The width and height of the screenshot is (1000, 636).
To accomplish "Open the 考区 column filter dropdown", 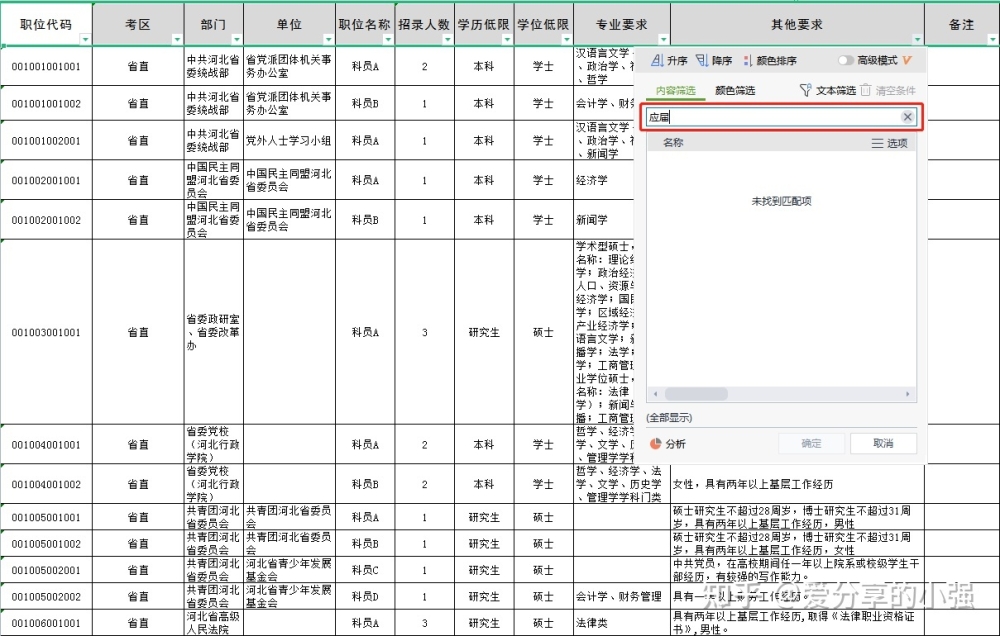I will tap(177, 40).
